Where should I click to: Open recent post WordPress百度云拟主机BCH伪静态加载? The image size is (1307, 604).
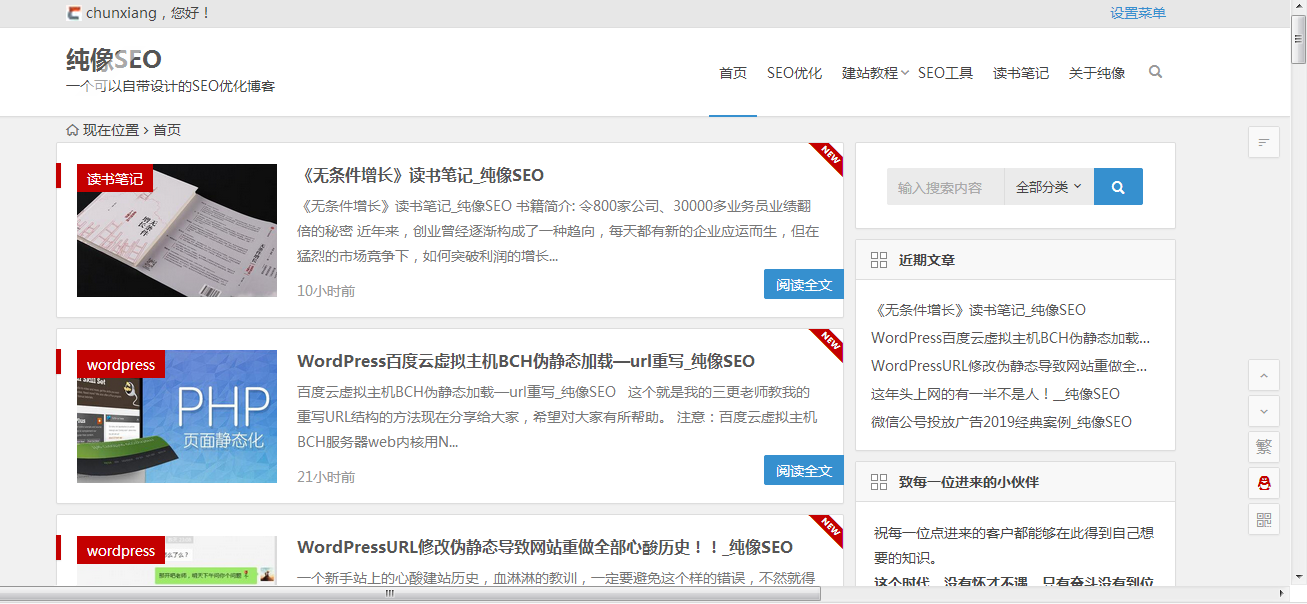(1010, 338)
